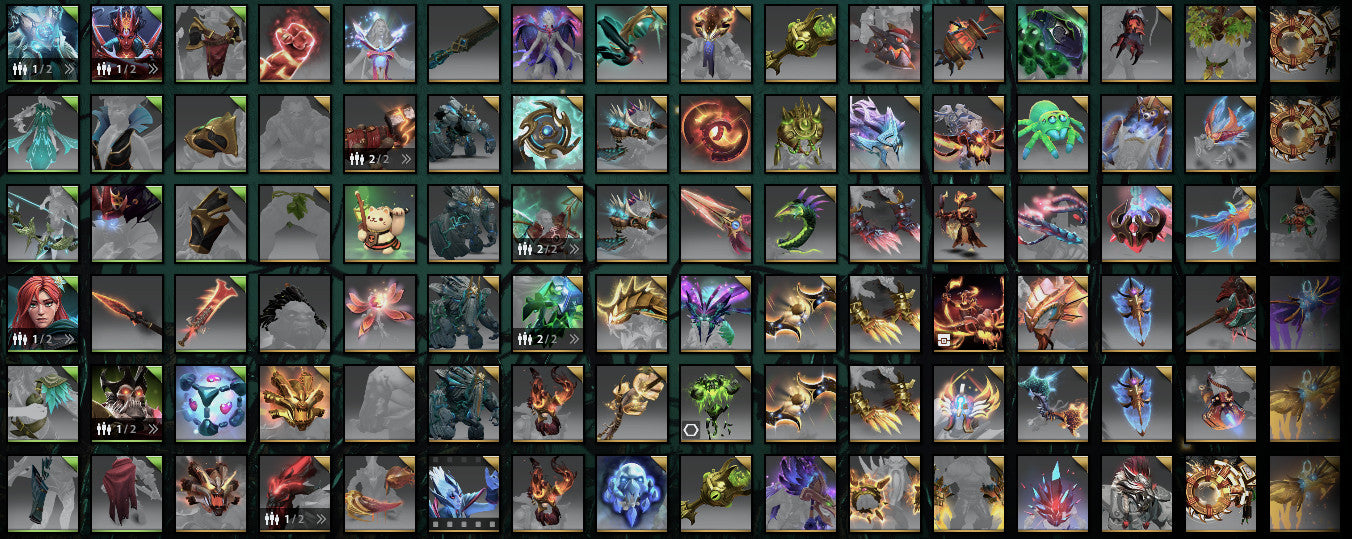Open the fiery demon item with red badge
This screenshot has width=1352, height=539.
coord(968,313)
